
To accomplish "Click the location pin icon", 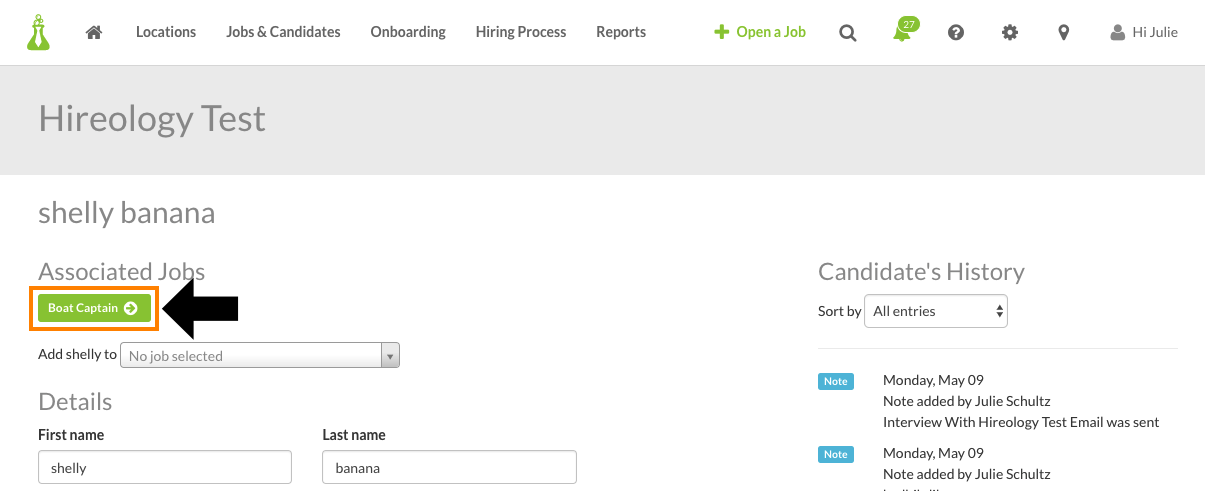I will tap(1064, 32).
